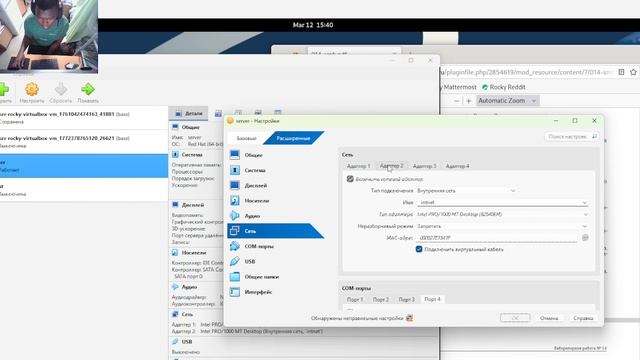640x360 pixels.
Task: Click Отмена button in settings dialog
Action: [x=549, y=318]
